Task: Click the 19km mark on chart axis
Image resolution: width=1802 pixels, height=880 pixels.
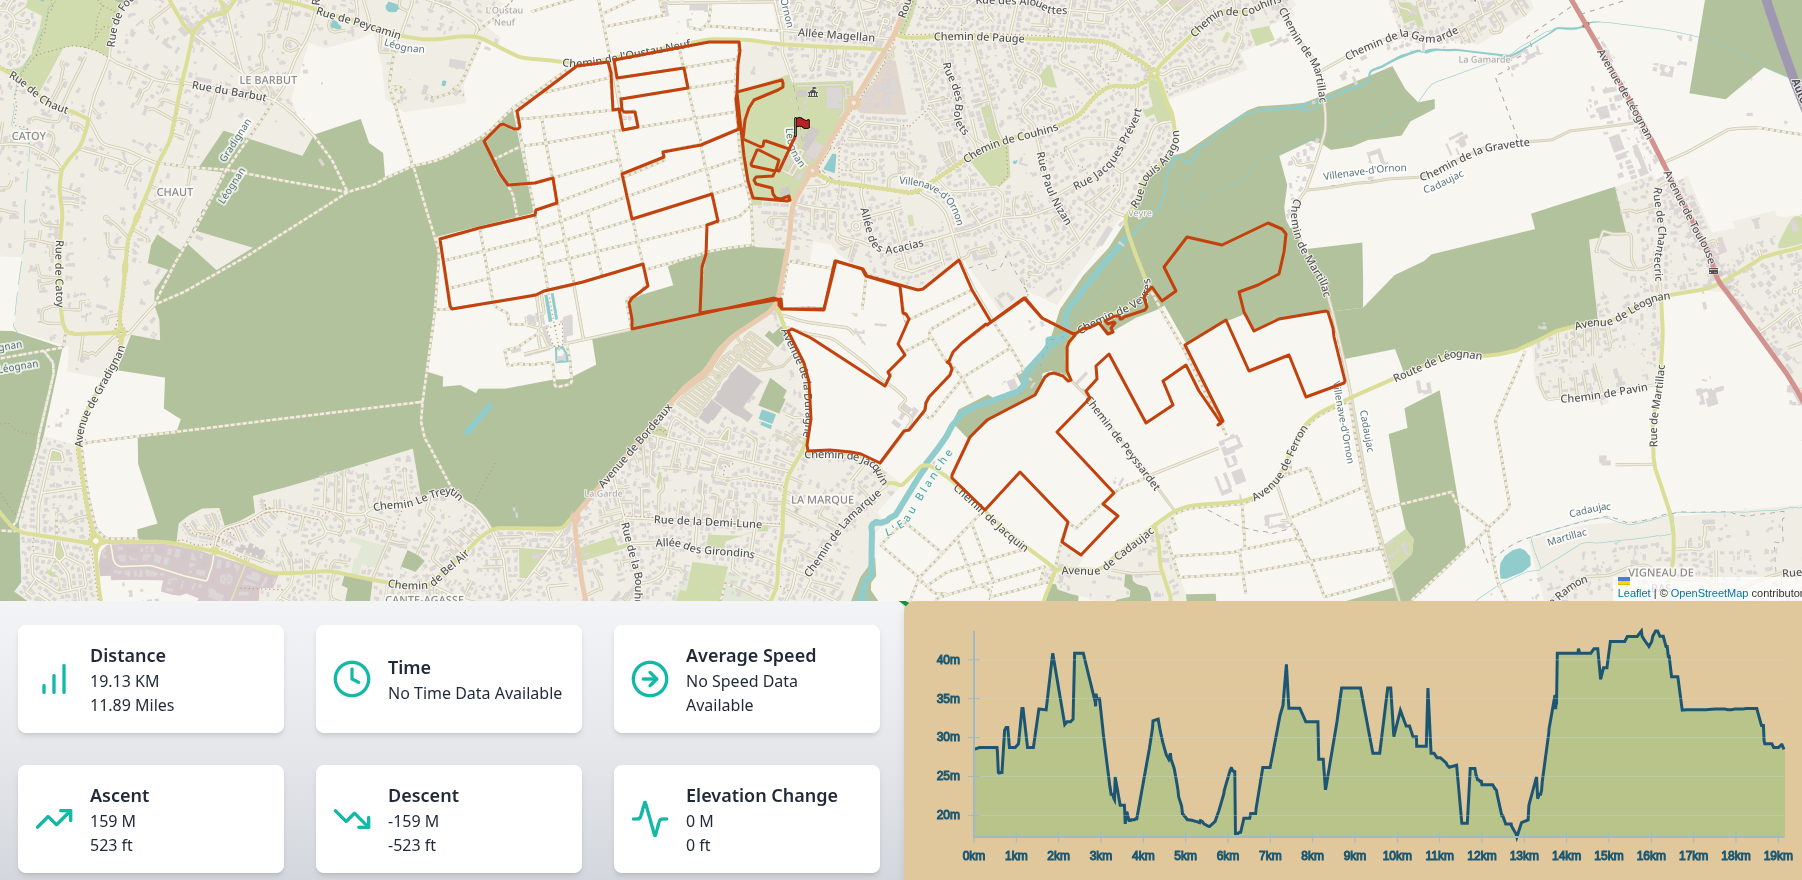Action: pos(1777,856)
